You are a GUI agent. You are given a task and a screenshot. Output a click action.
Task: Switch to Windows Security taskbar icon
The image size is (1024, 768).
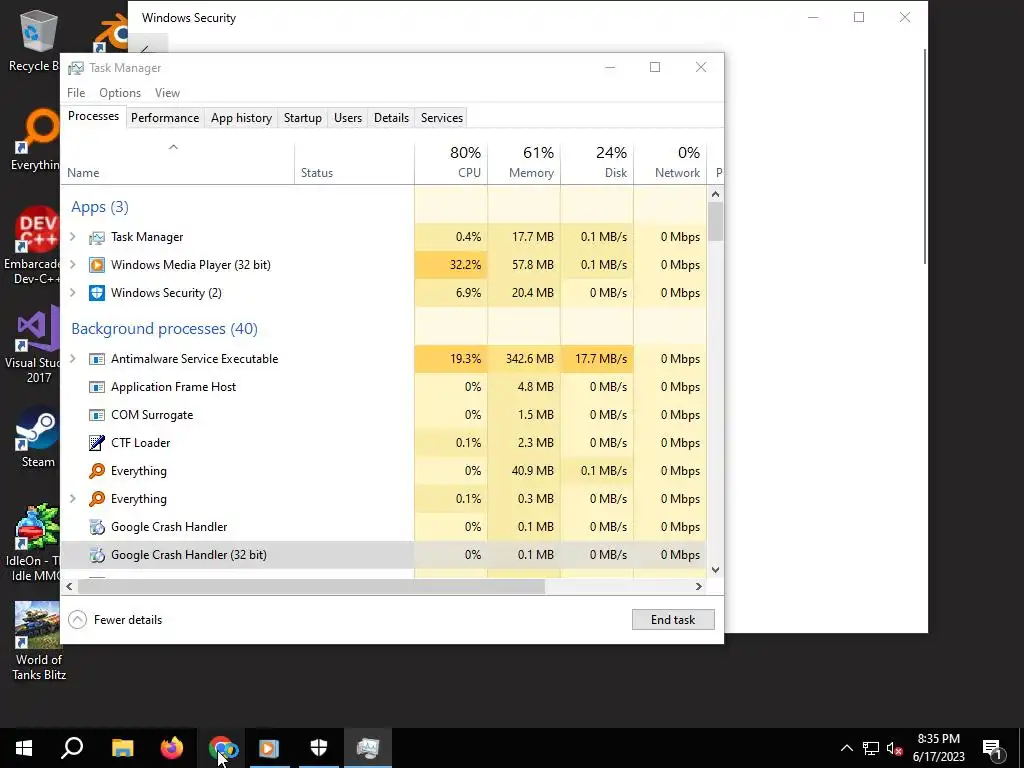click(x=319, y=748)
